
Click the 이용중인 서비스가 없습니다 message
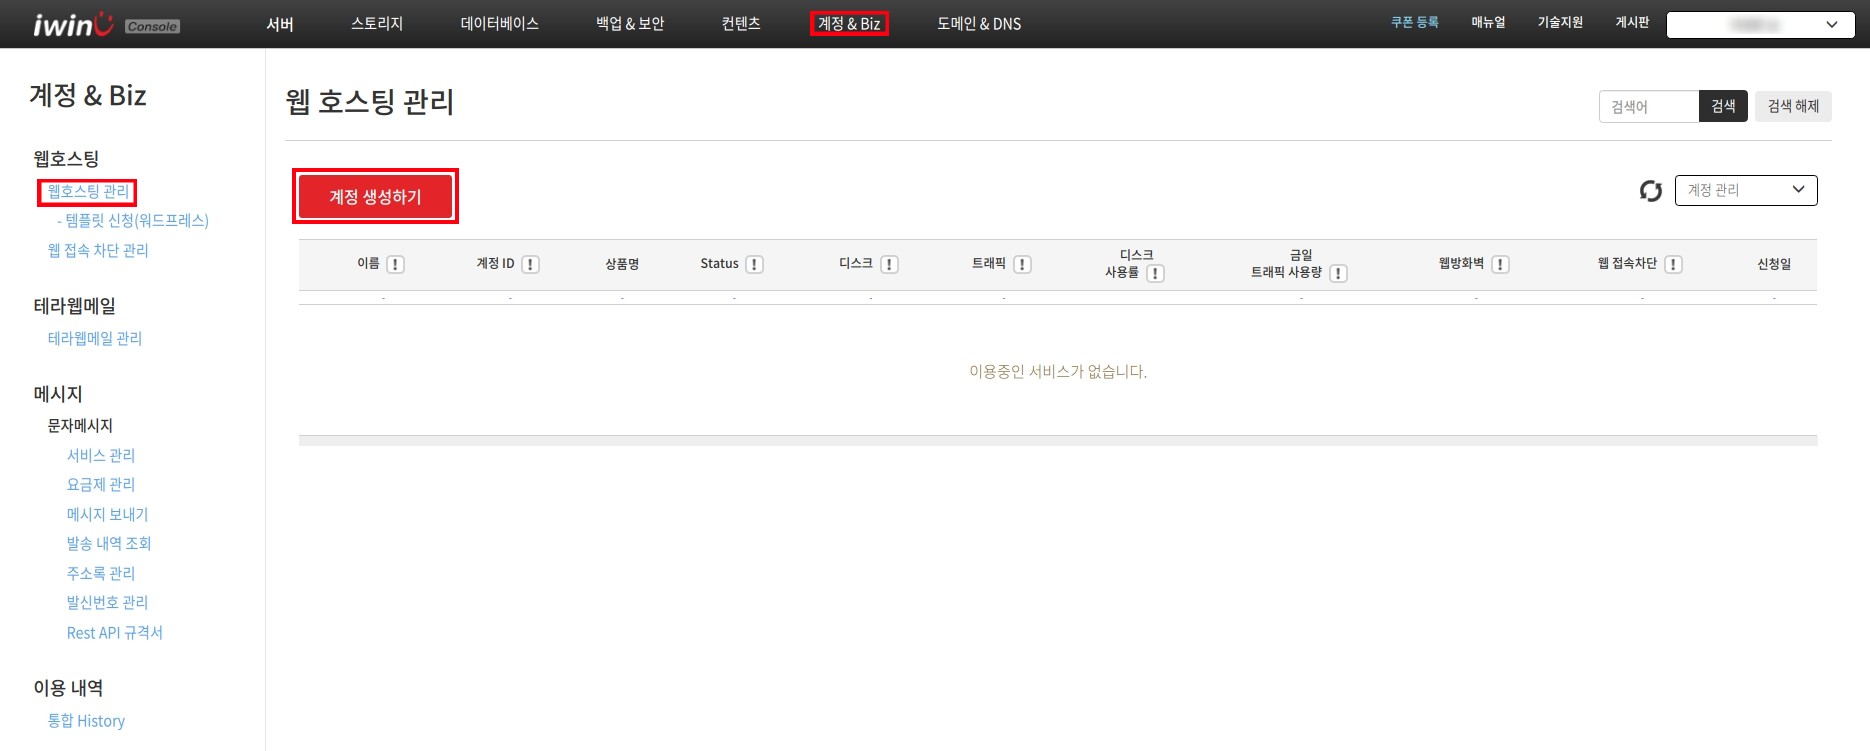1058,372
